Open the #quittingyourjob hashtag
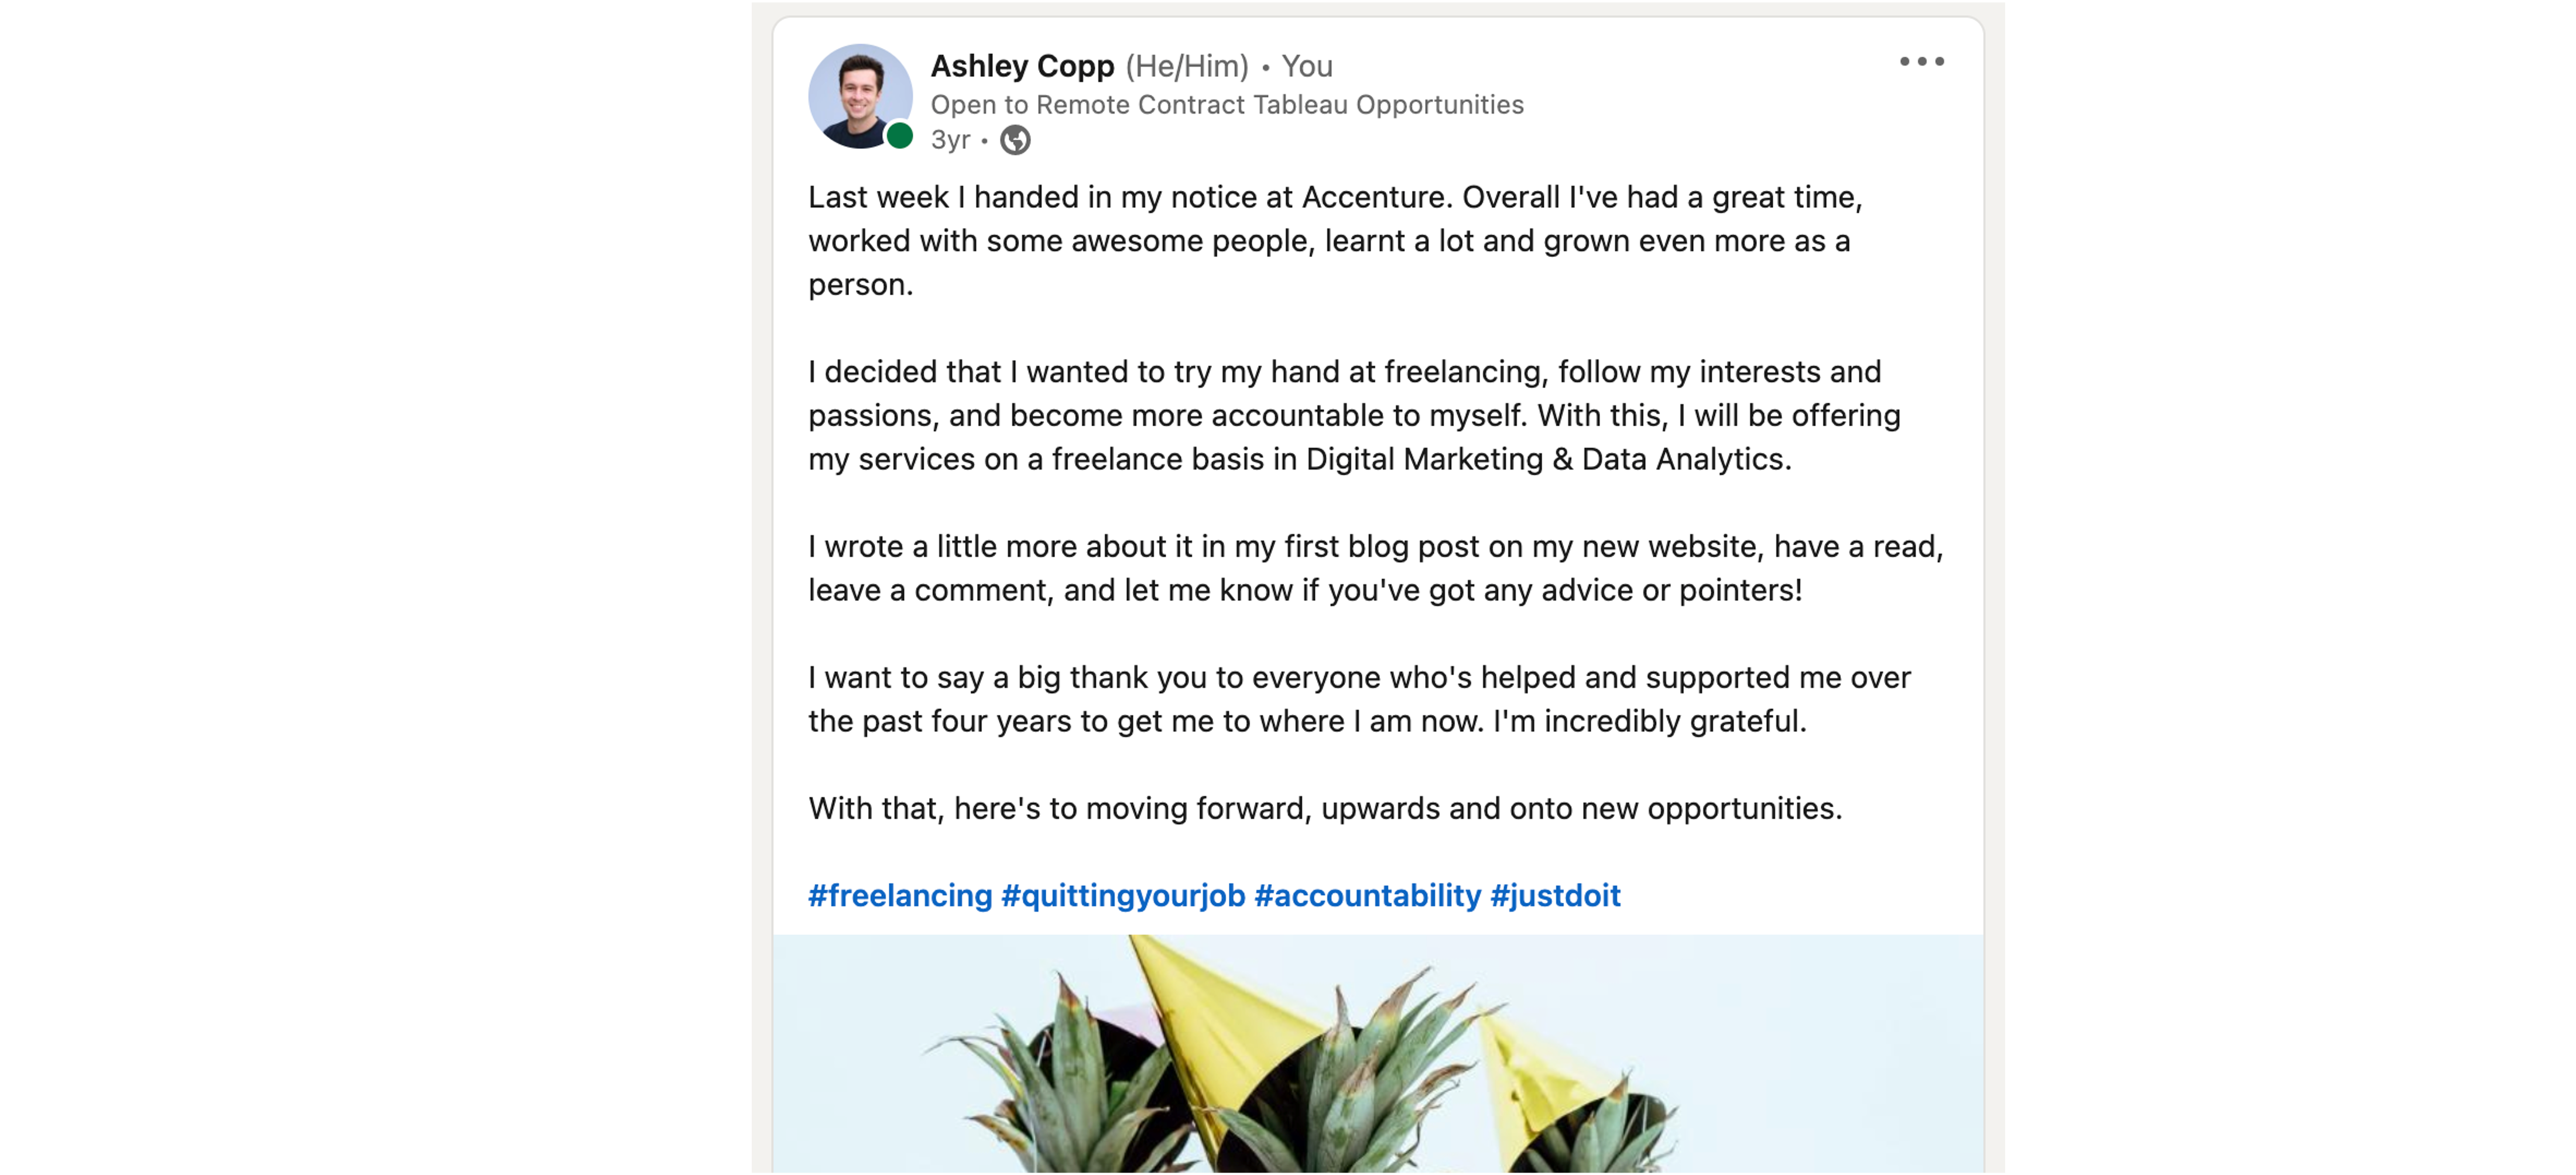Screen dimensions: 2576x1175 pos(1122,895)
